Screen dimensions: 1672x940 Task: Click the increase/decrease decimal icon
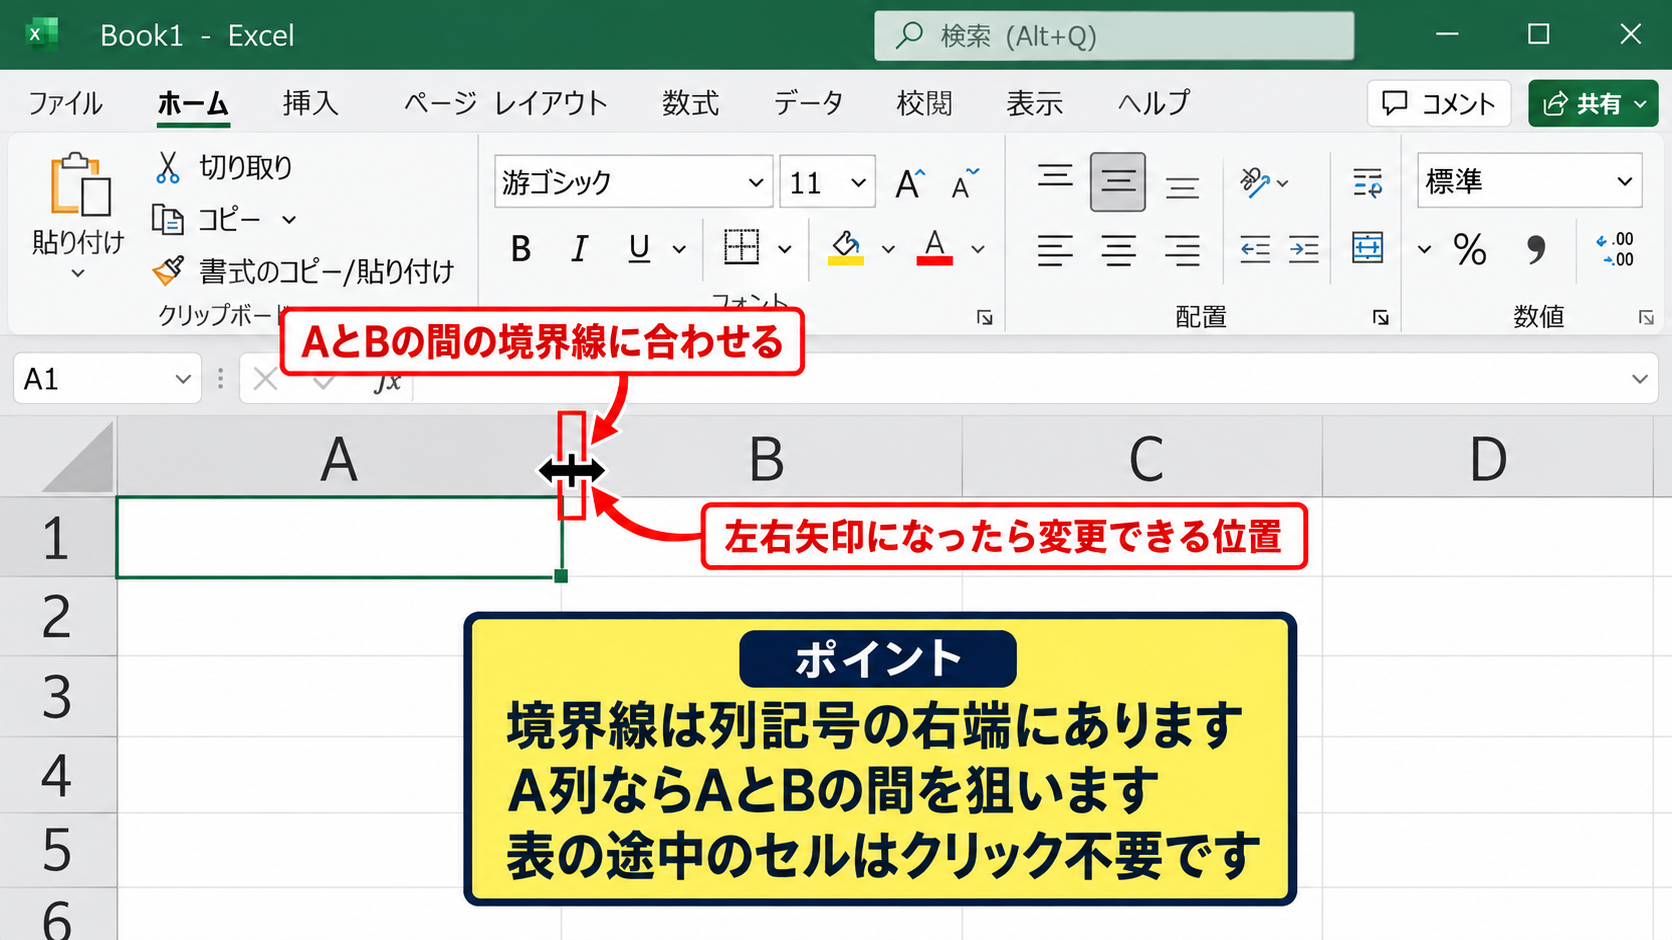1615,249
